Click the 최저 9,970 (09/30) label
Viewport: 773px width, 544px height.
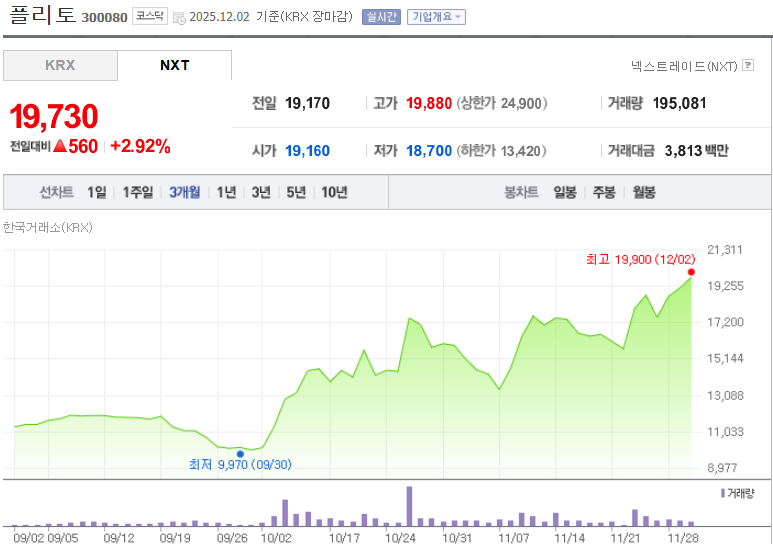pos(240,465)
